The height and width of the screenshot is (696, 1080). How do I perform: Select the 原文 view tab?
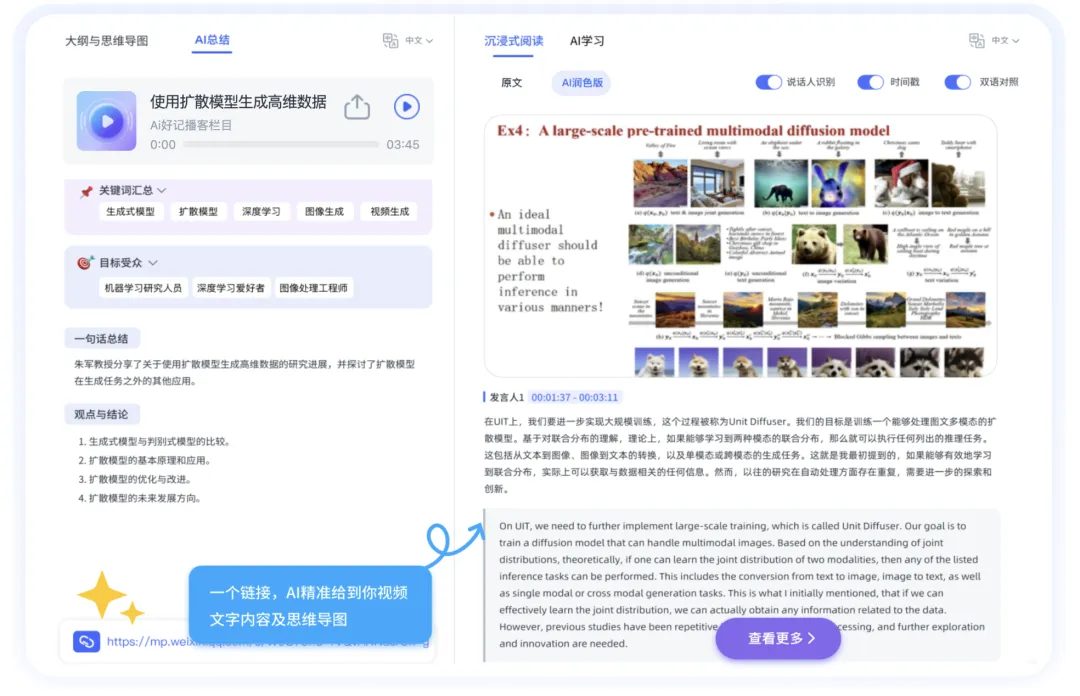(x=512, y=83)
